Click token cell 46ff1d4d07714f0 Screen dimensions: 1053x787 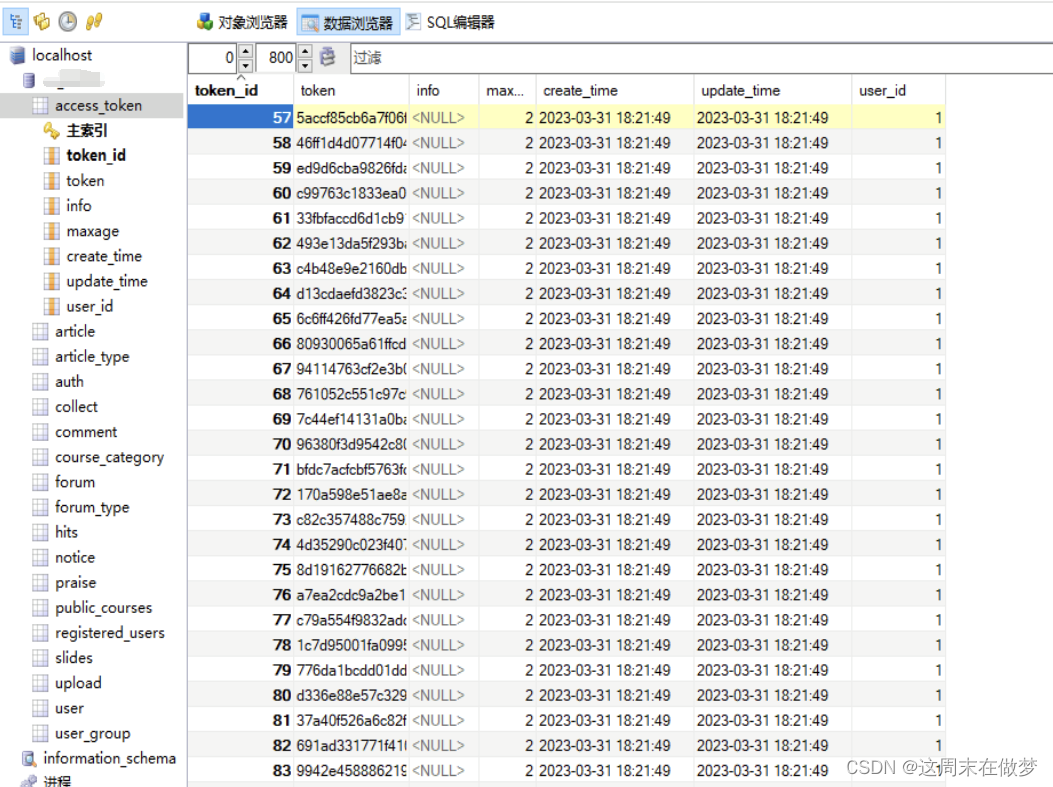coord(351,143)
